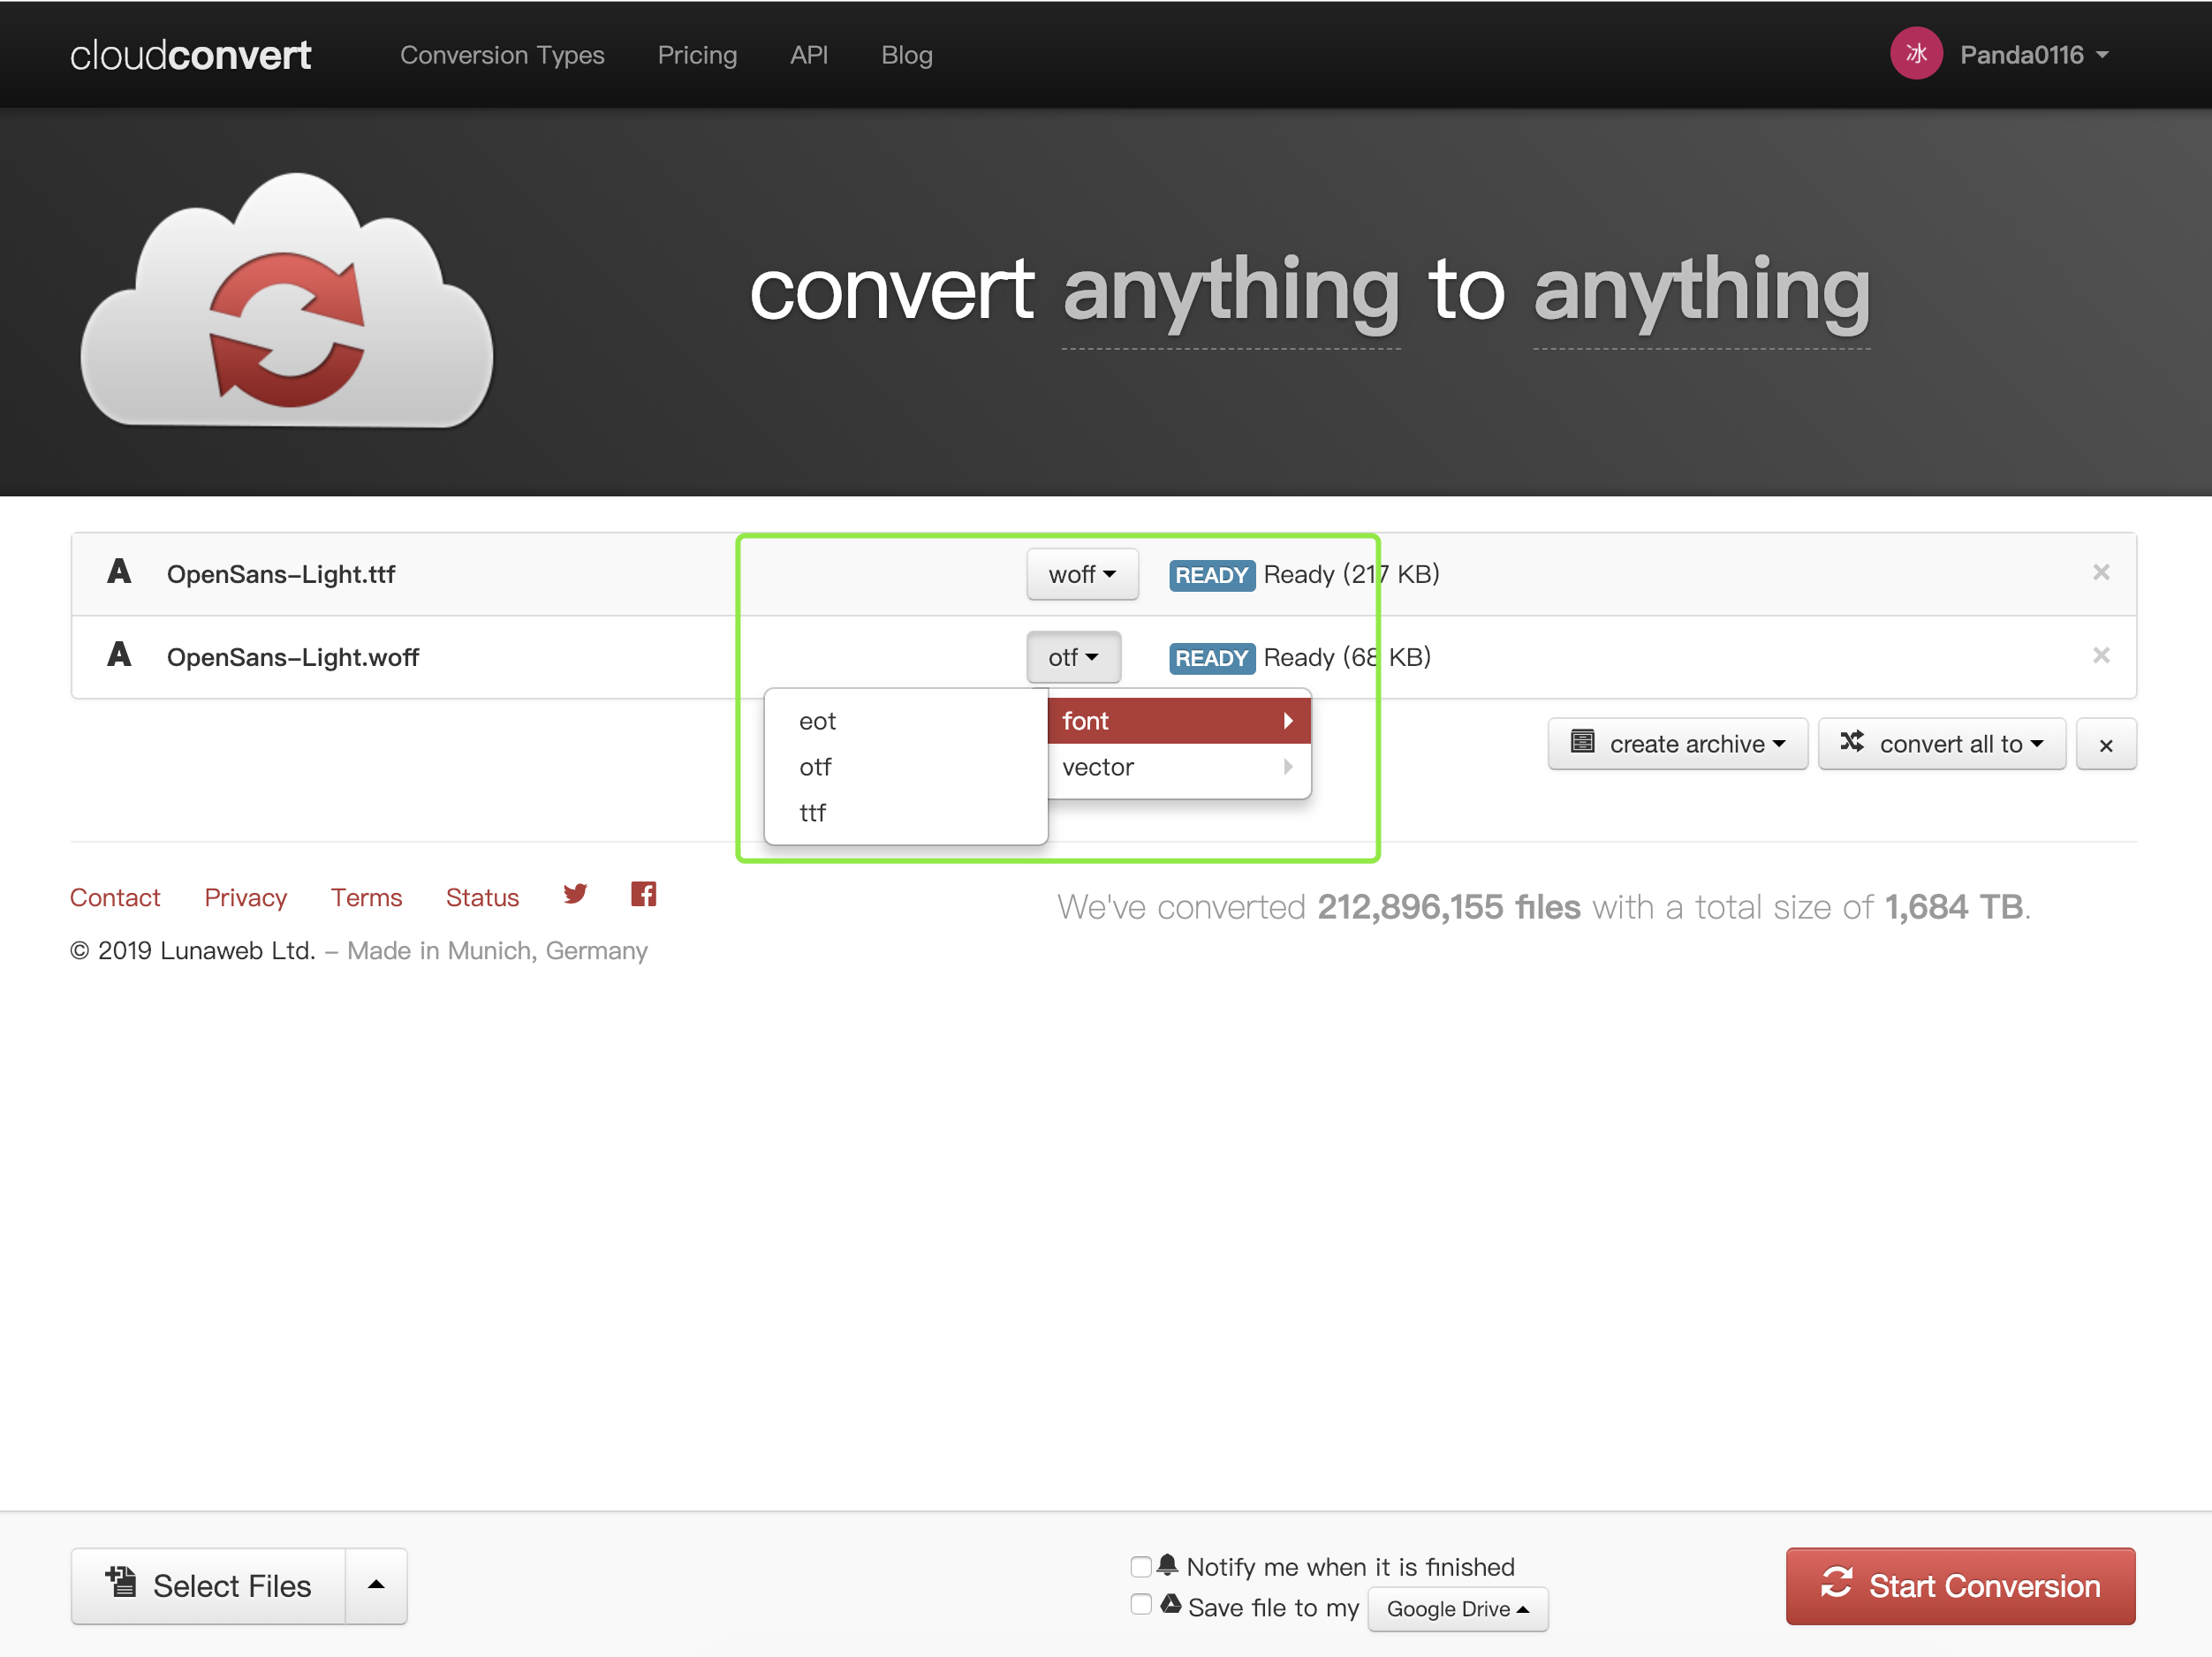Remove OpenSans-Light.woff with its X icon

(x=2100, y=656)
